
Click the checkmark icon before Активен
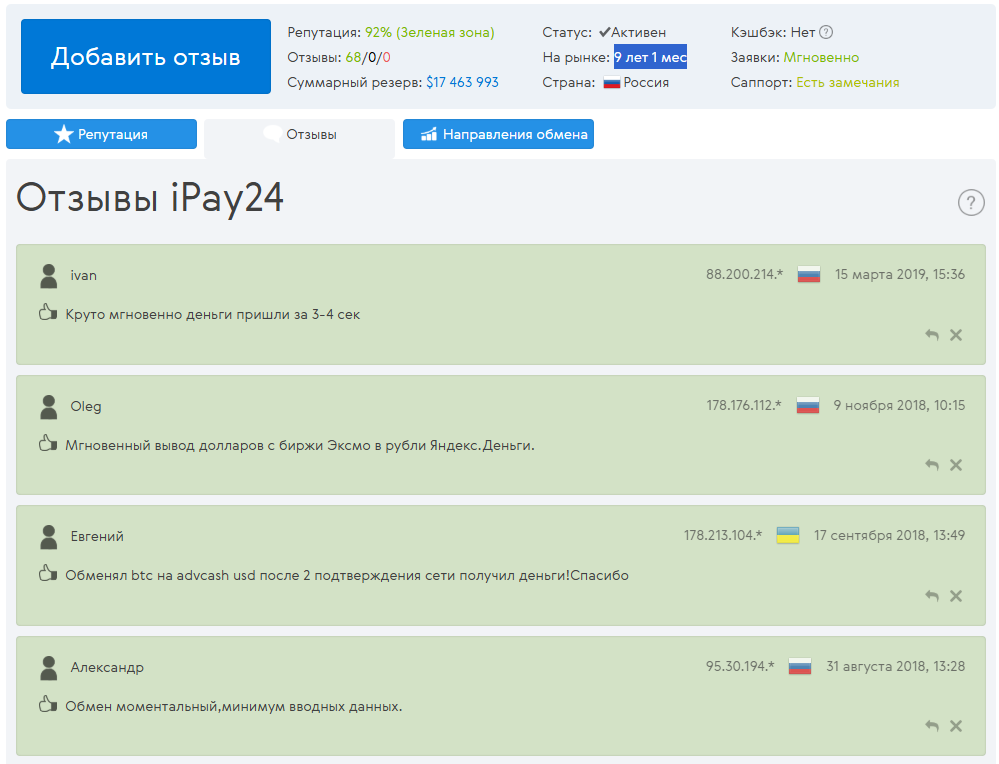point(604,32)
